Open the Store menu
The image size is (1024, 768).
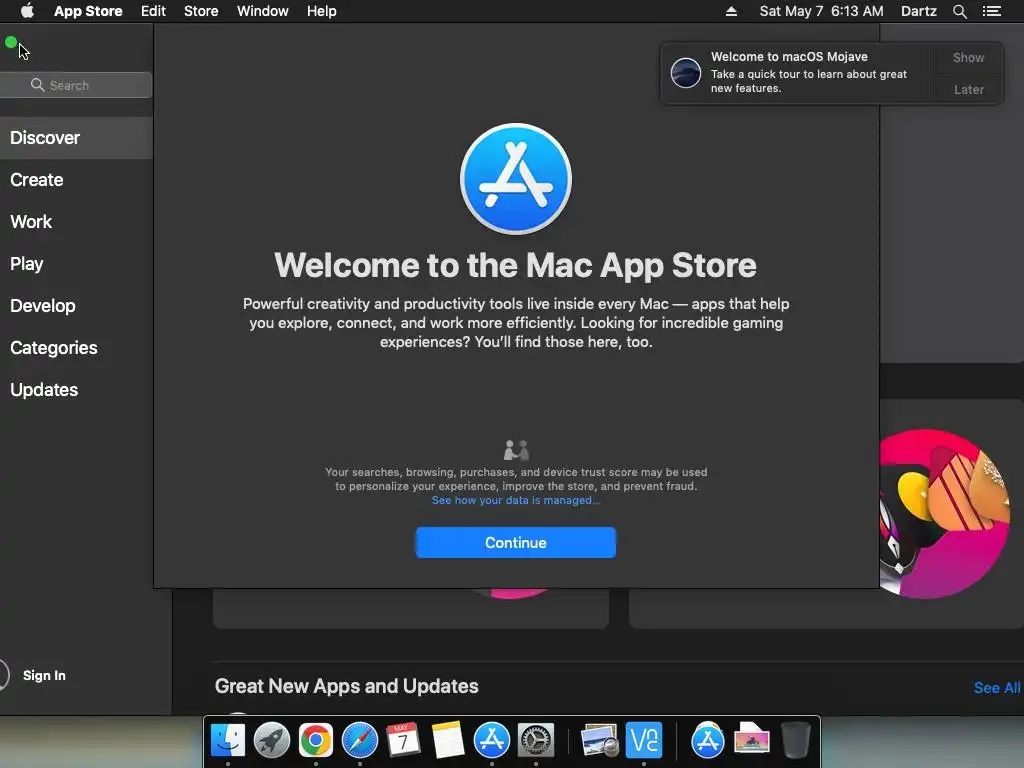(x=201, y=11)
